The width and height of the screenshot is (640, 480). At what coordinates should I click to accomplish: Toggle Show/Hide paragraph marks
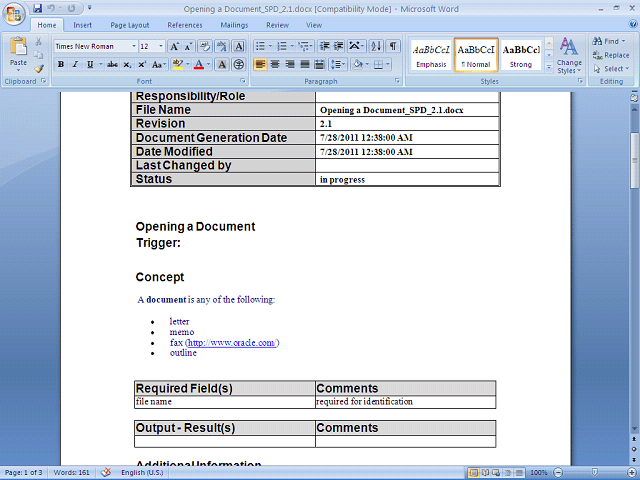(393, 46)
